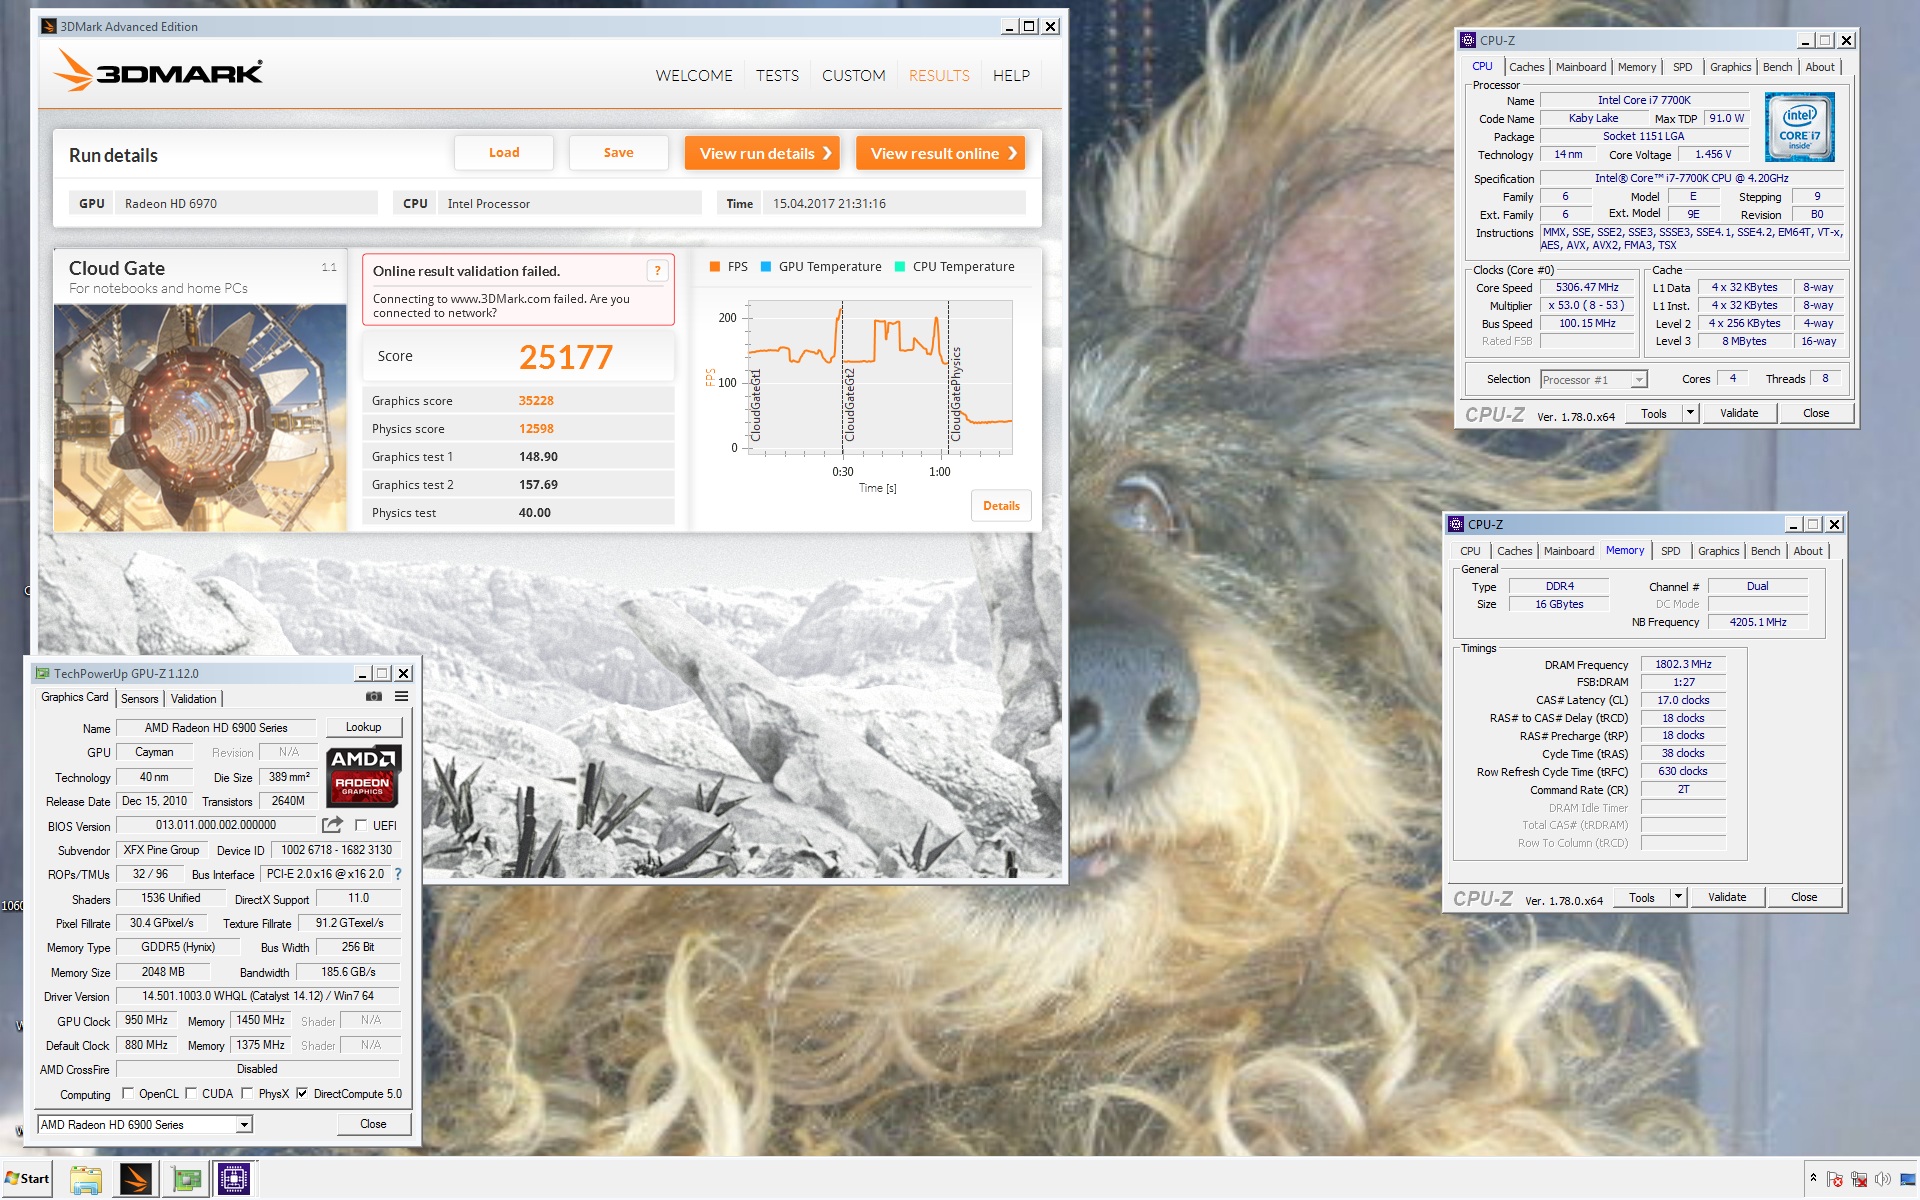The image size is (1920, 1200).
Task: Click the Load button in Run details
Action: tap(504, 153)
